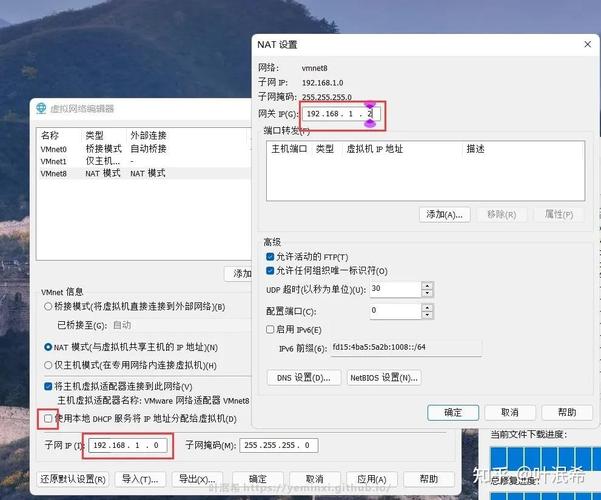Check 使用本地 DHCP 服务 checkbox
The width and height of the screenshot is (601, 500).
tap(48, 418)
